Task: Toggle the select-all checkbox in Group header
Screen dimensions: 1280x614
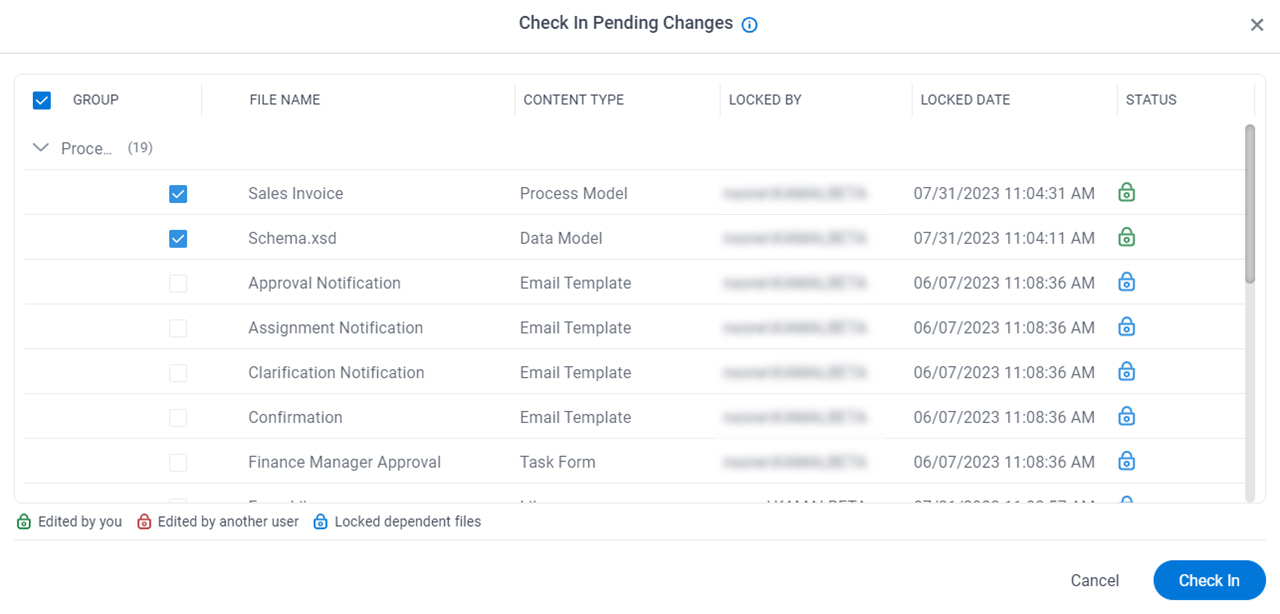Action: pyautogui.click(x=42, y=100)
